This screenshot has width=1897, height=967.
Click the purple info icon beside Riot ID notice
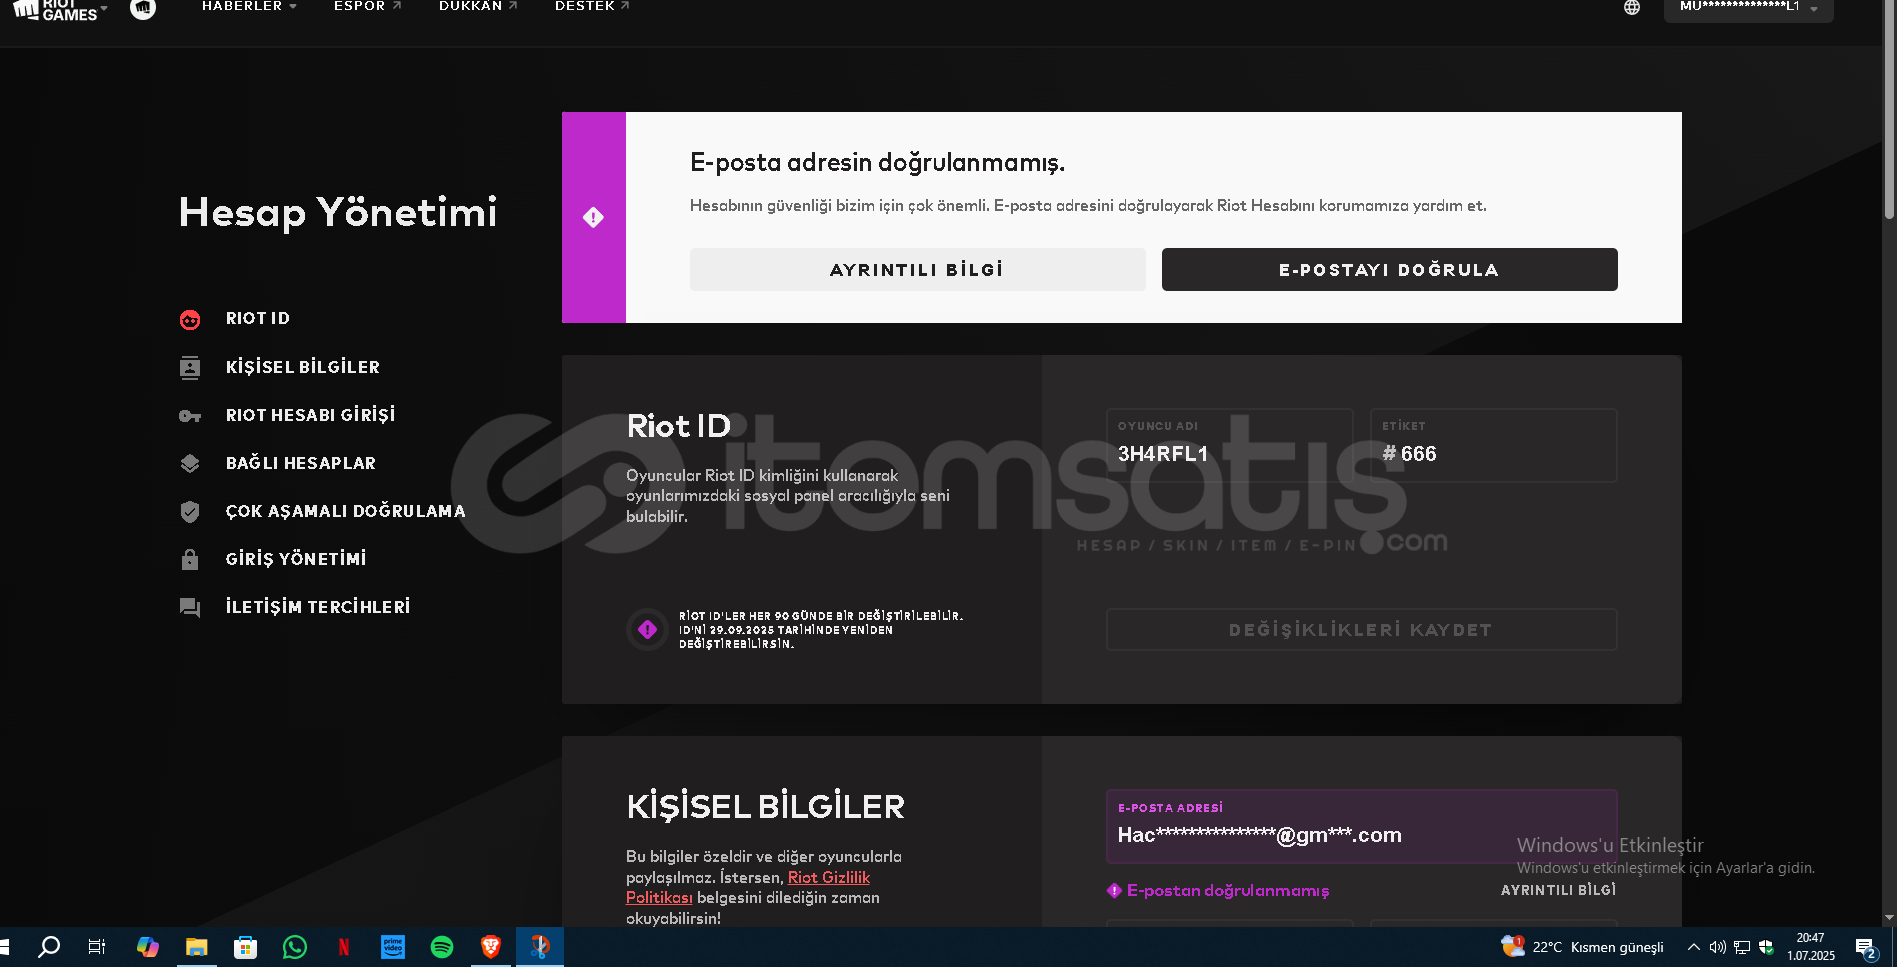647,629
